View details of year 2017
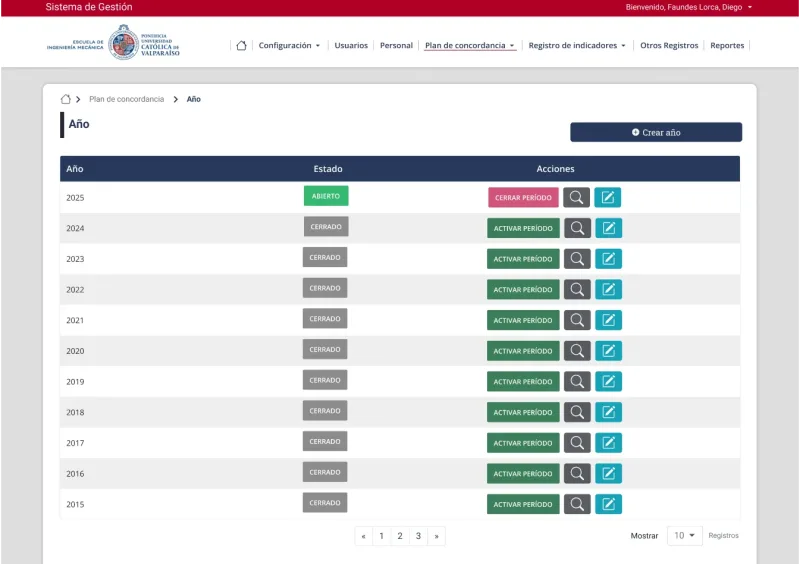 pyautogui.click(x=577, y=443)
